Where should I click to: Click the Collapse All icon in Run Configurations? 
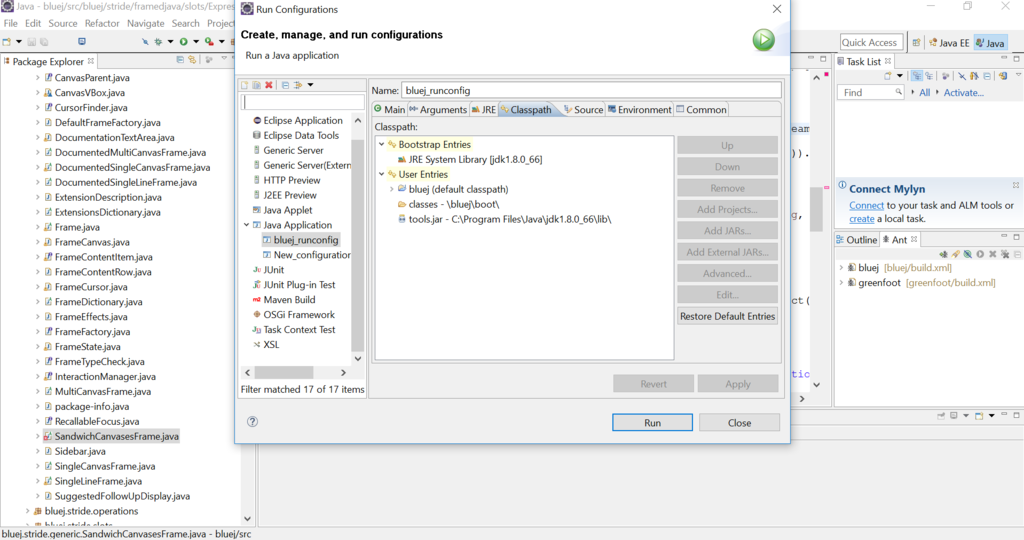[285, 85]
